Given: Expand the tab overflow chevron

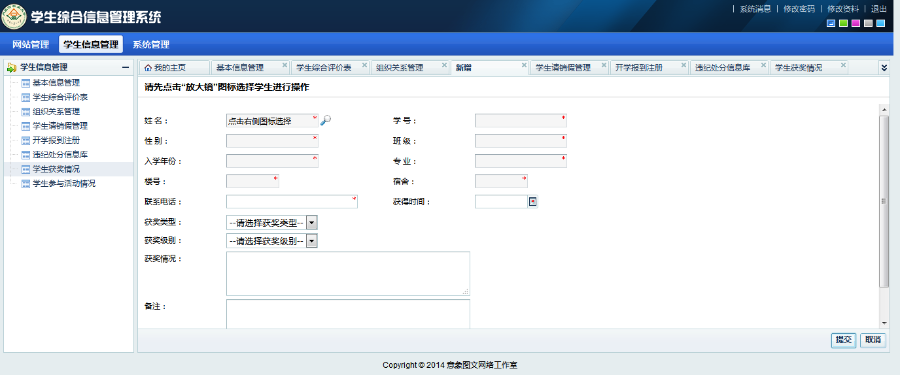Looking at the screenshot, I should pyautogui.click(x=885, y=68).
